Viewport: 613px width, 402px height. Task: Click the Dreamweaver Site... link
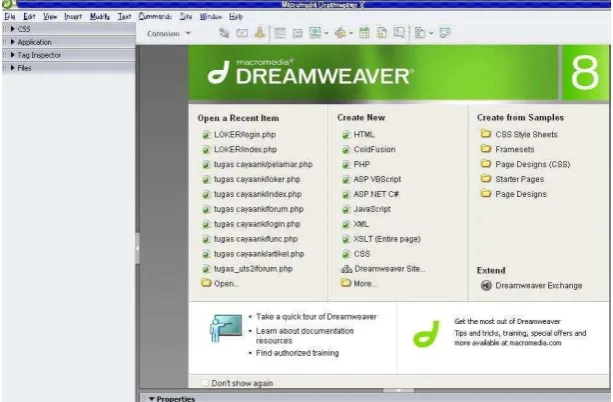389,269
